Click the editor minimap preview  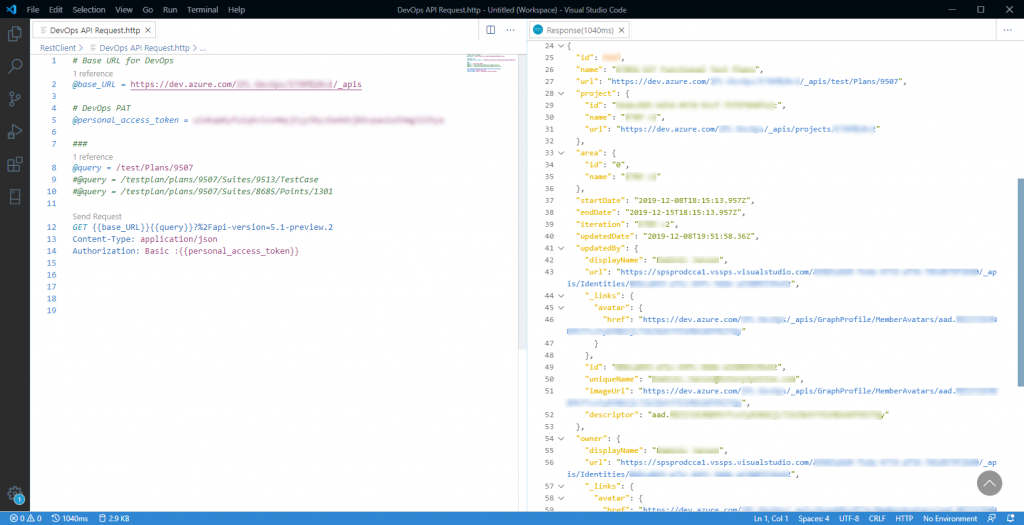tap(492, 64)
